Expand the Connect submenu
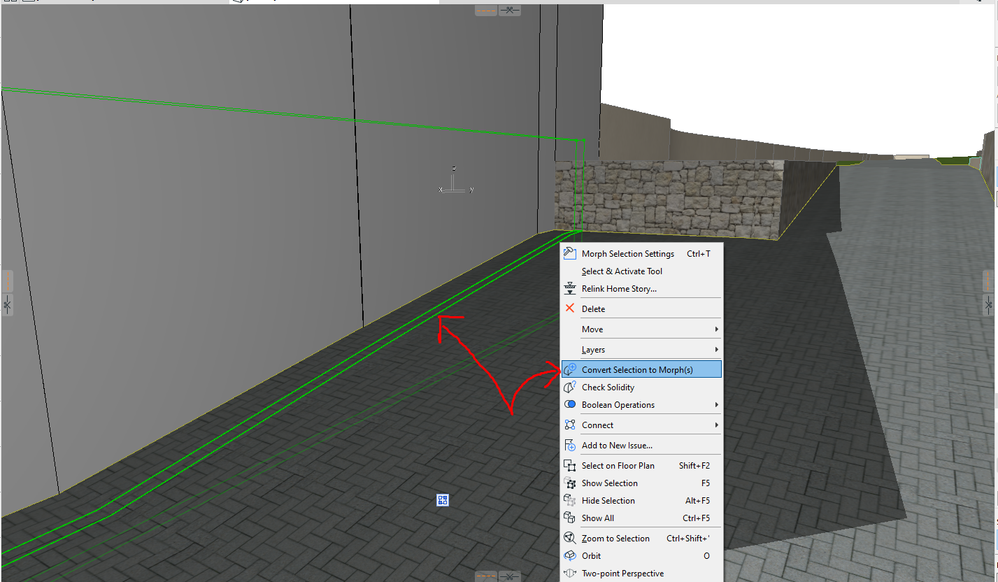The image size is (998, 582). tap(642, 425)
